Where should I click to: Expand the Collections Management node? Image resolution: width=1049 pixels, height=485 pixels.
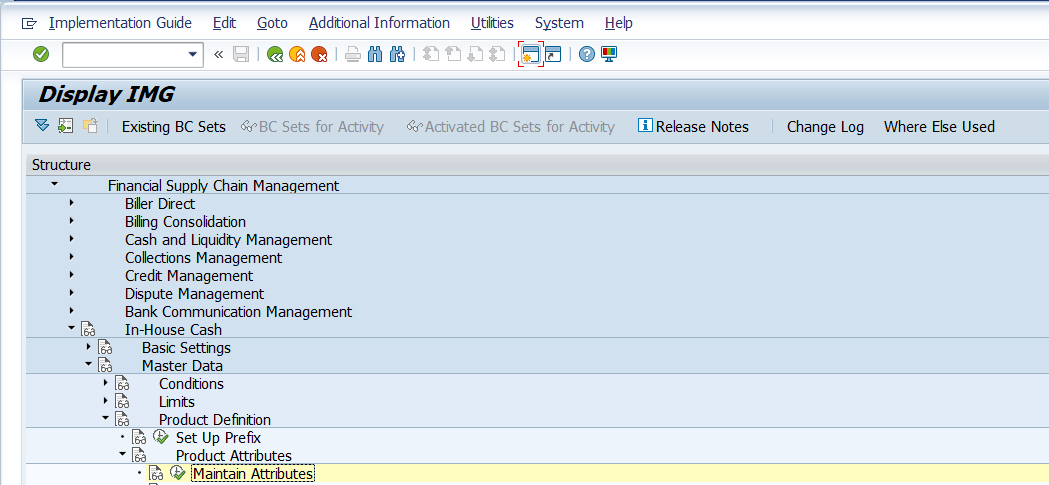[x=72, y=256]
